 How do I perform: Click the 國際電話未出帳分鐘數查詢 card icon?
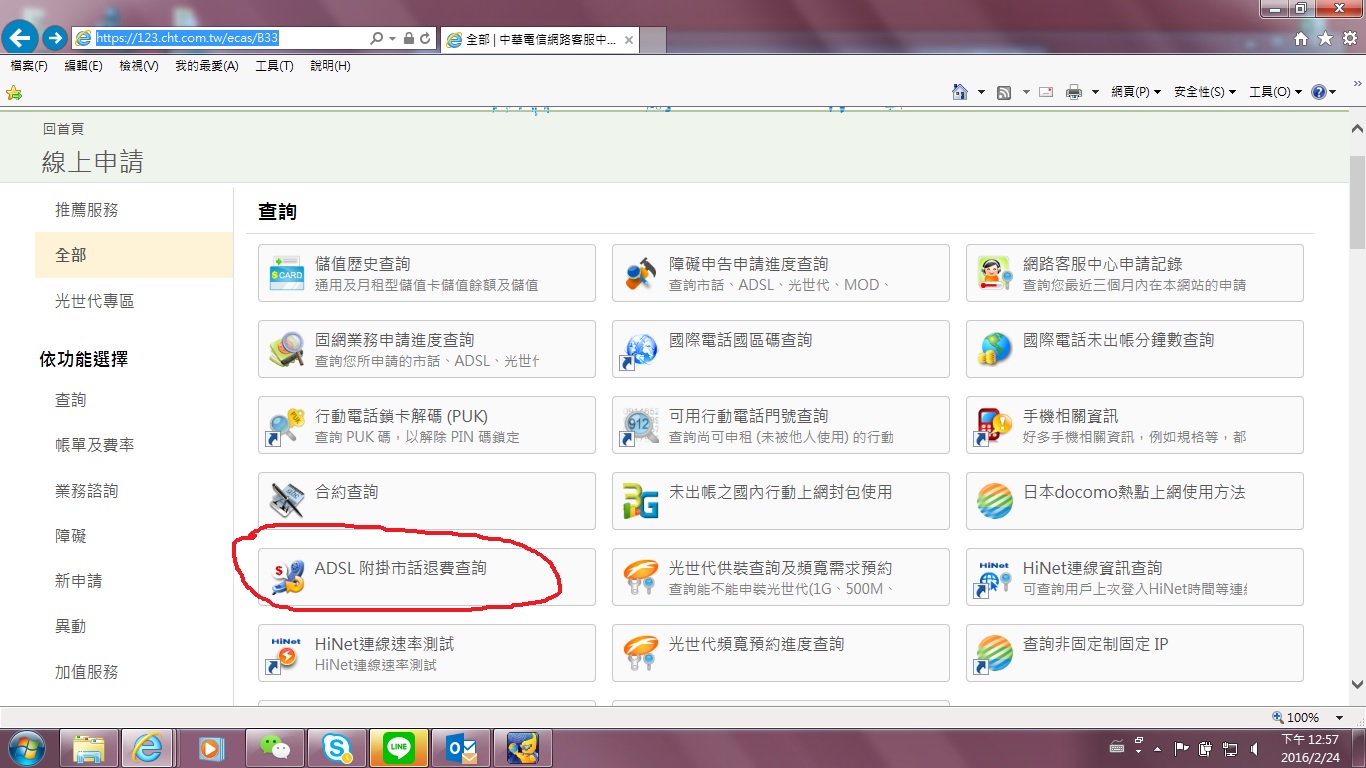(x=995, y=349)
